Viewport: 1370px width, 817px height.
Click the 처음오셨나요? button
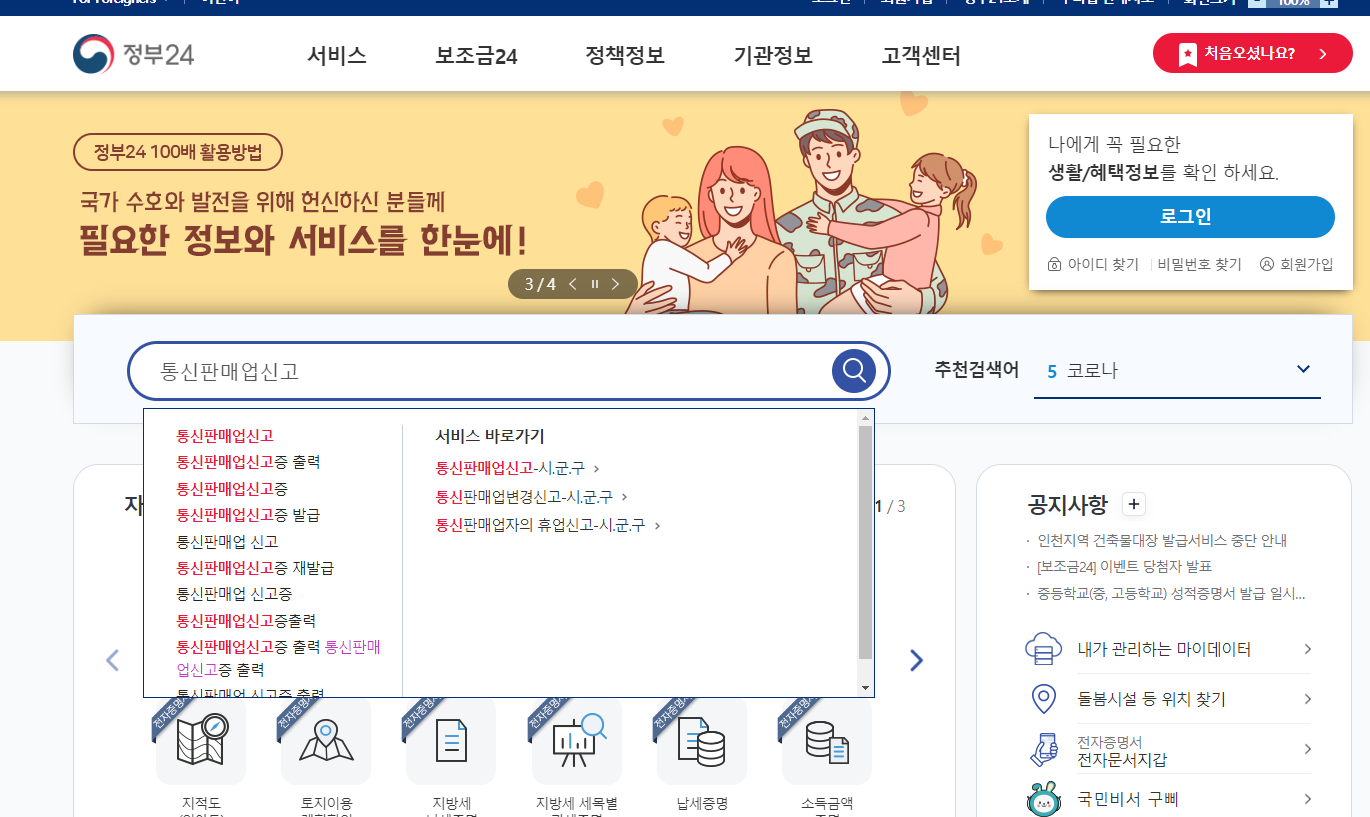[x=1252, y=54]
